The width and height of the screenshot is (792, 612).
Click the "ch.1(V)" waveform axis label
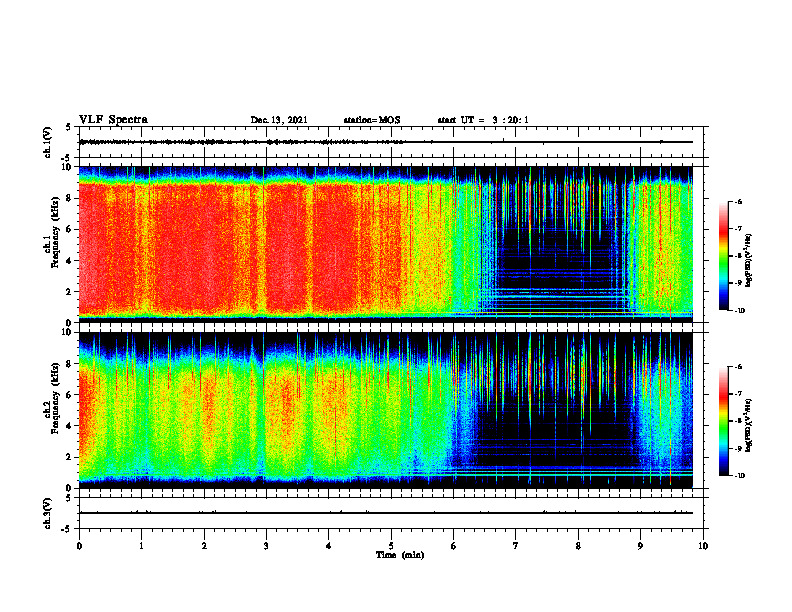click(x=48, y=142)
